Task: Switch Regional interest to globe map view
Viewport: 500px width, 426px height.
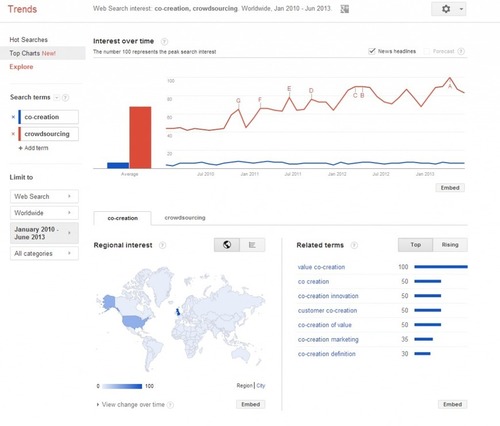Action: point(227,245)
